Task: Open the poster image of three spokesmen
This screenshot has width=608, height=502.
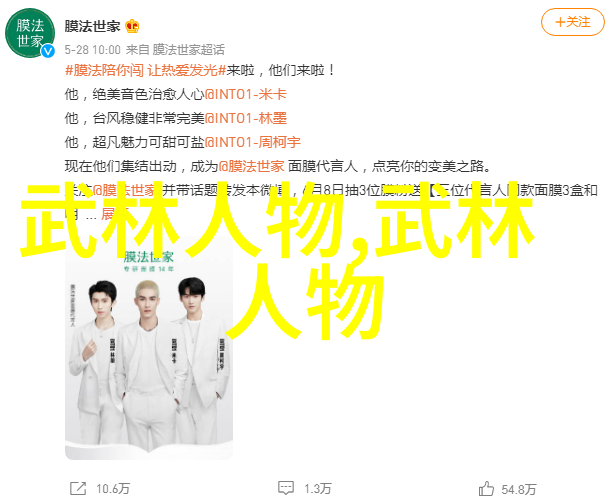Action: pos(149,348)
